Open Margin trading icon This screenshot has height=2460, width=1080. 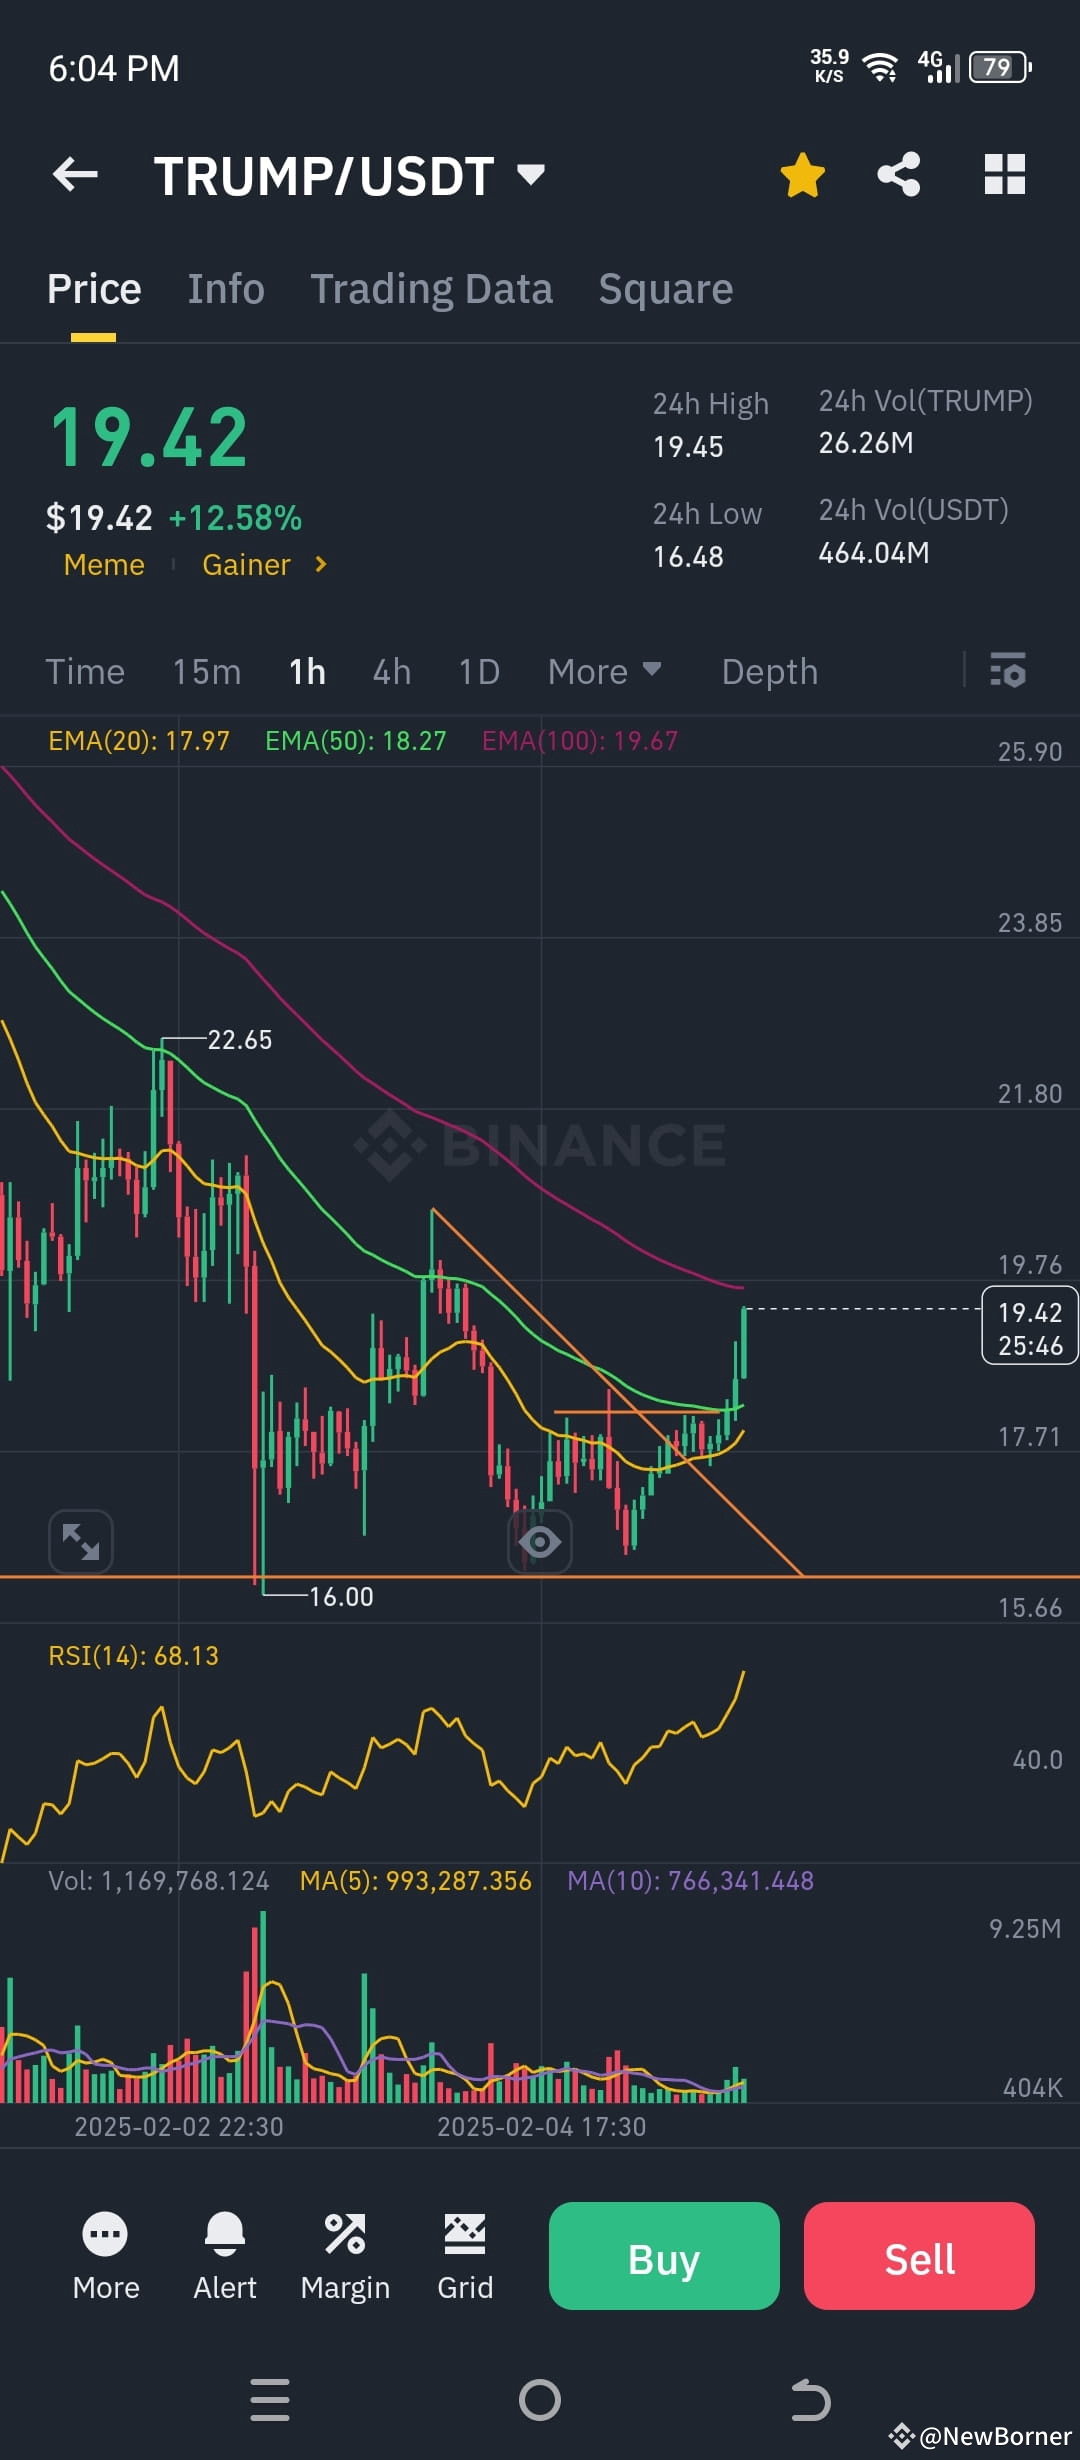click(345, 2256)
